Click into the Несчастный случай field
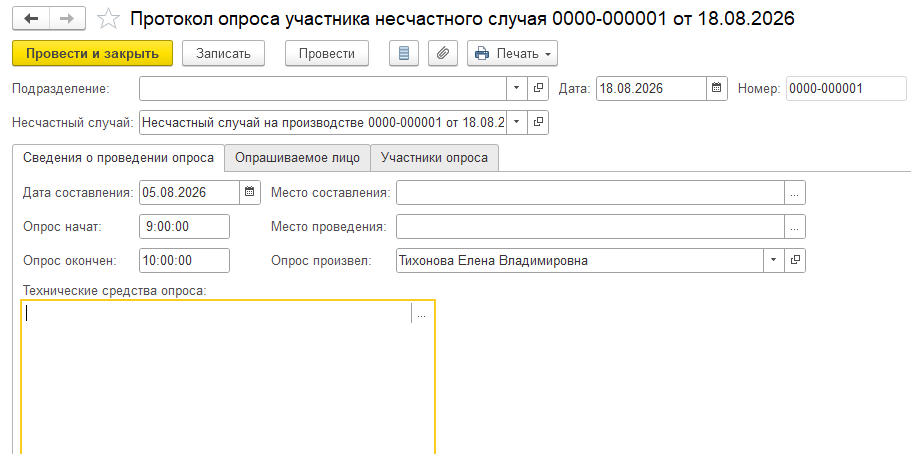This screenshot has height=454, width=911. (x=323, y=122)
